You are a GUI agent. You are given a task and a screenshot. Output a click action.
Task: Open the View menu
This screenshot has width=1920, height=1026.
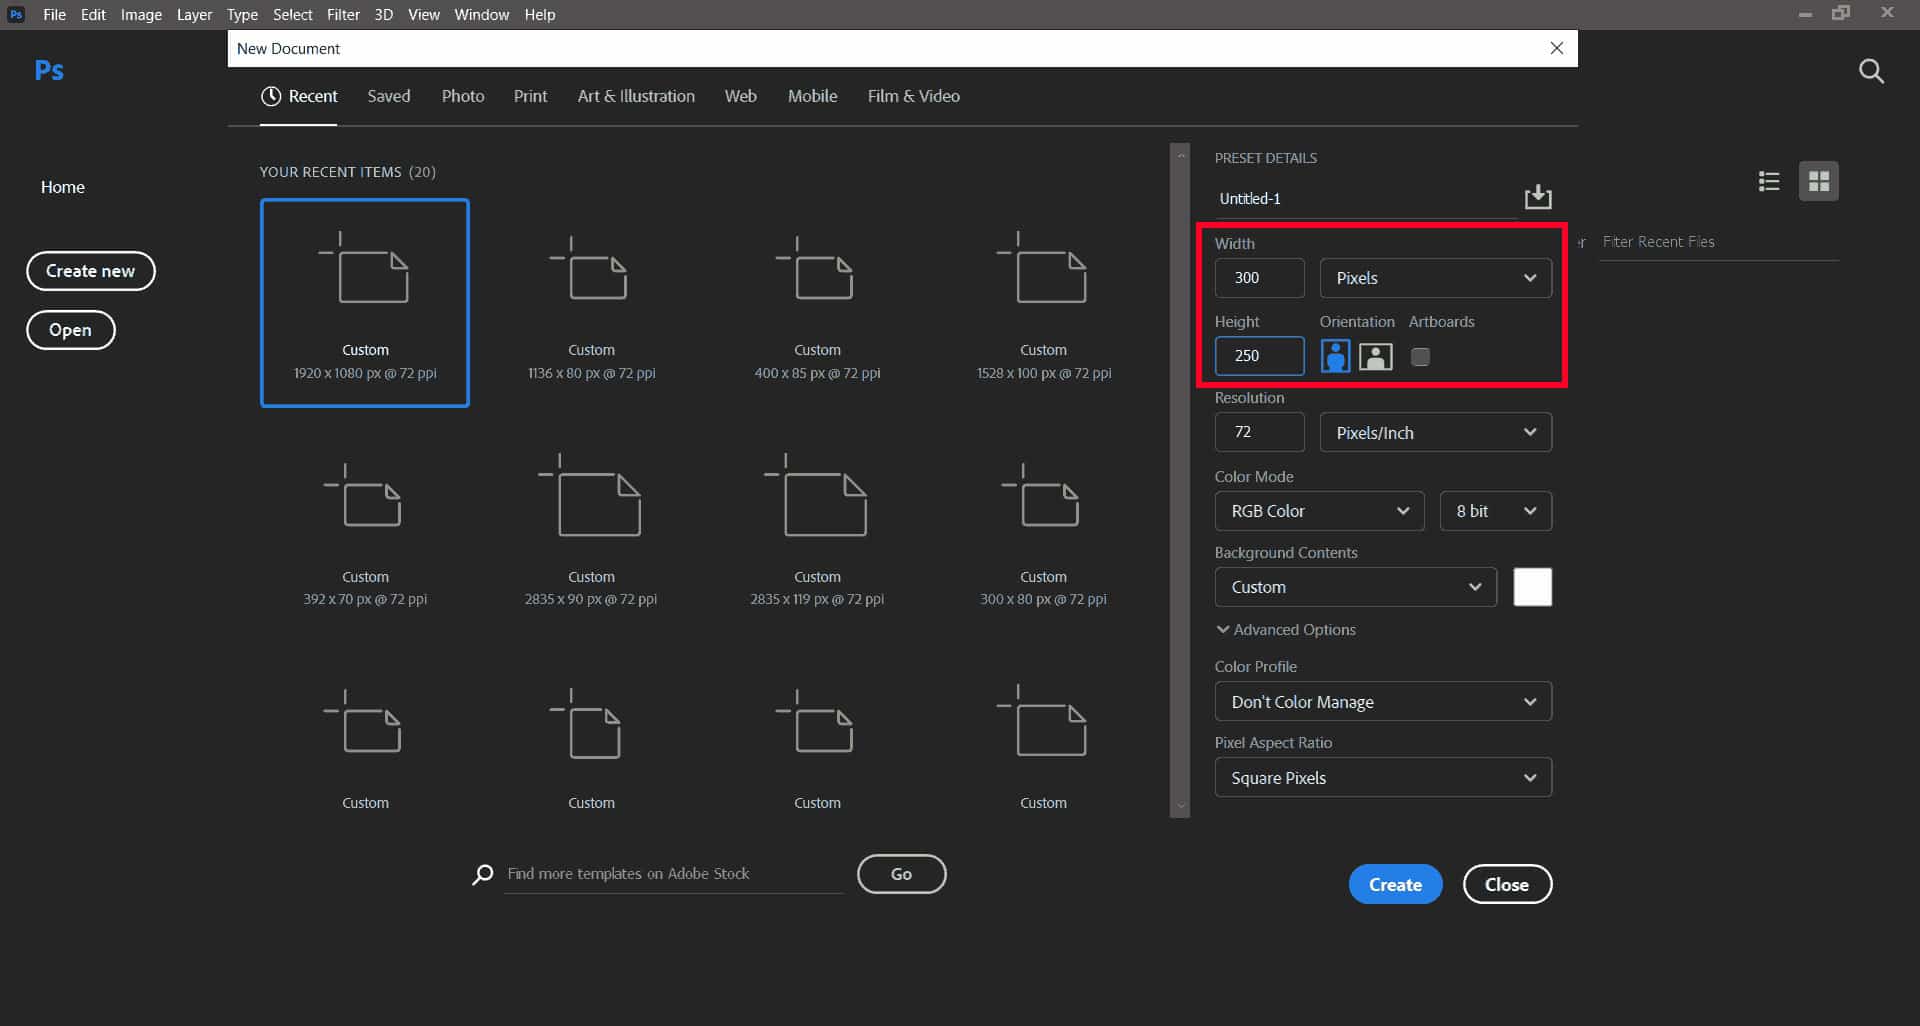[x=423, y=14]
